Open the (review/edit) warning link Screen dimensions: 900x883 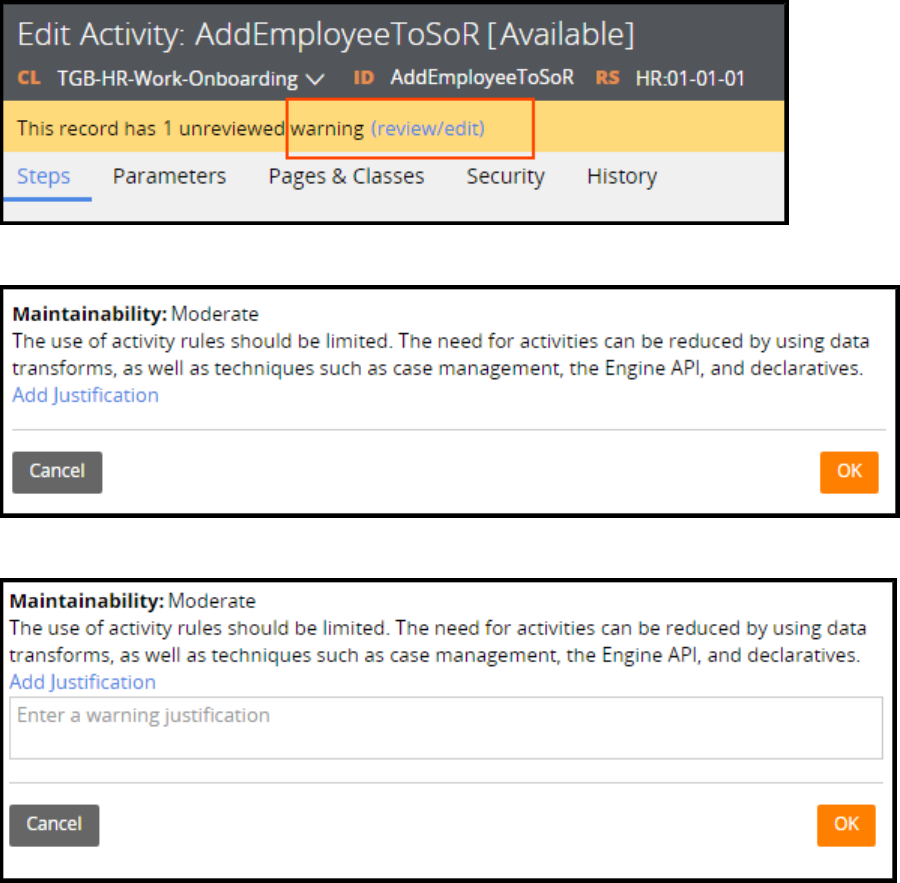pos(427,129)
